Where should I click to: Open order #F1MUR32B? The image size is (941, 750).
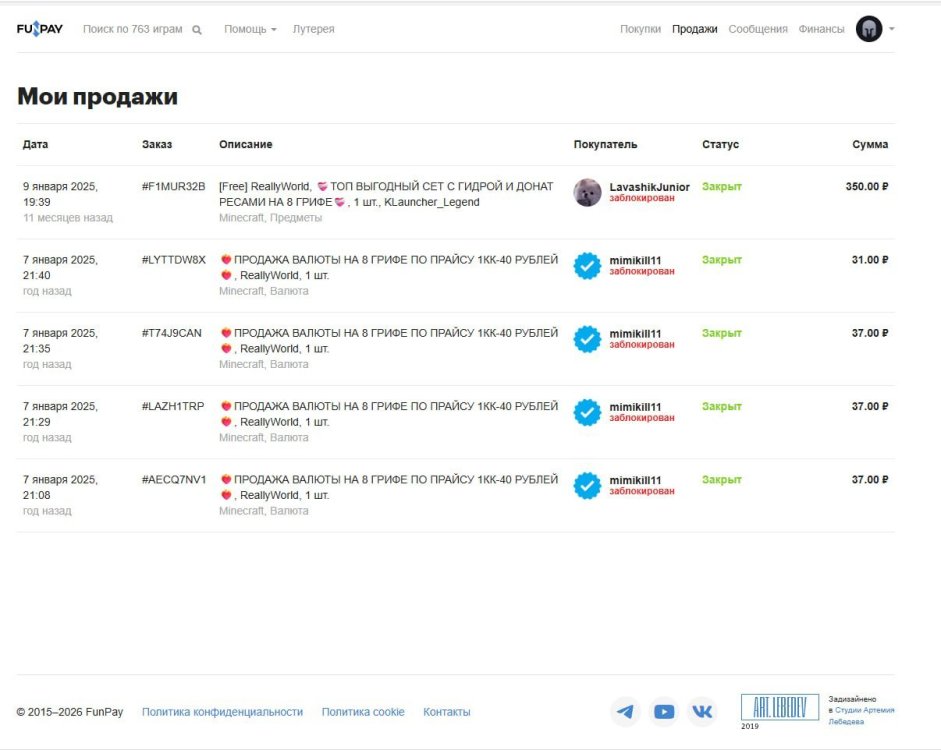tap(173, 187)
